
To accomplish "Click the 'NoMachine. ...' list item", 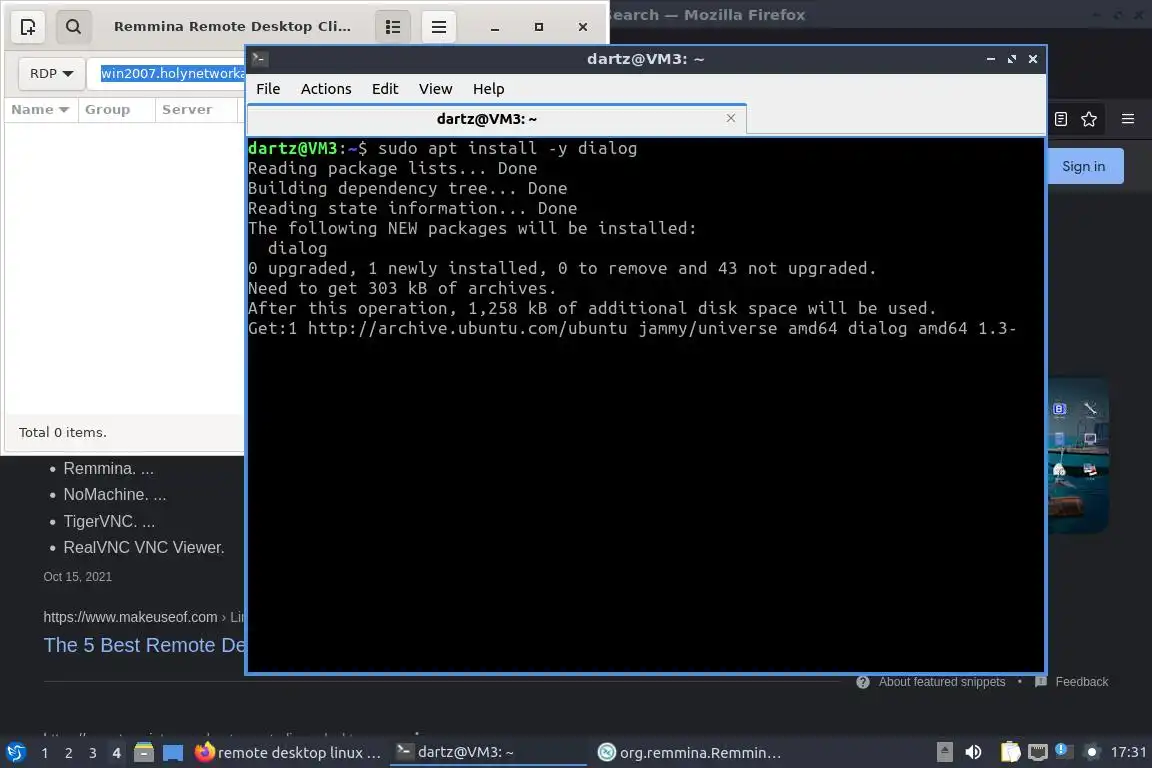I will coord(115,495).
